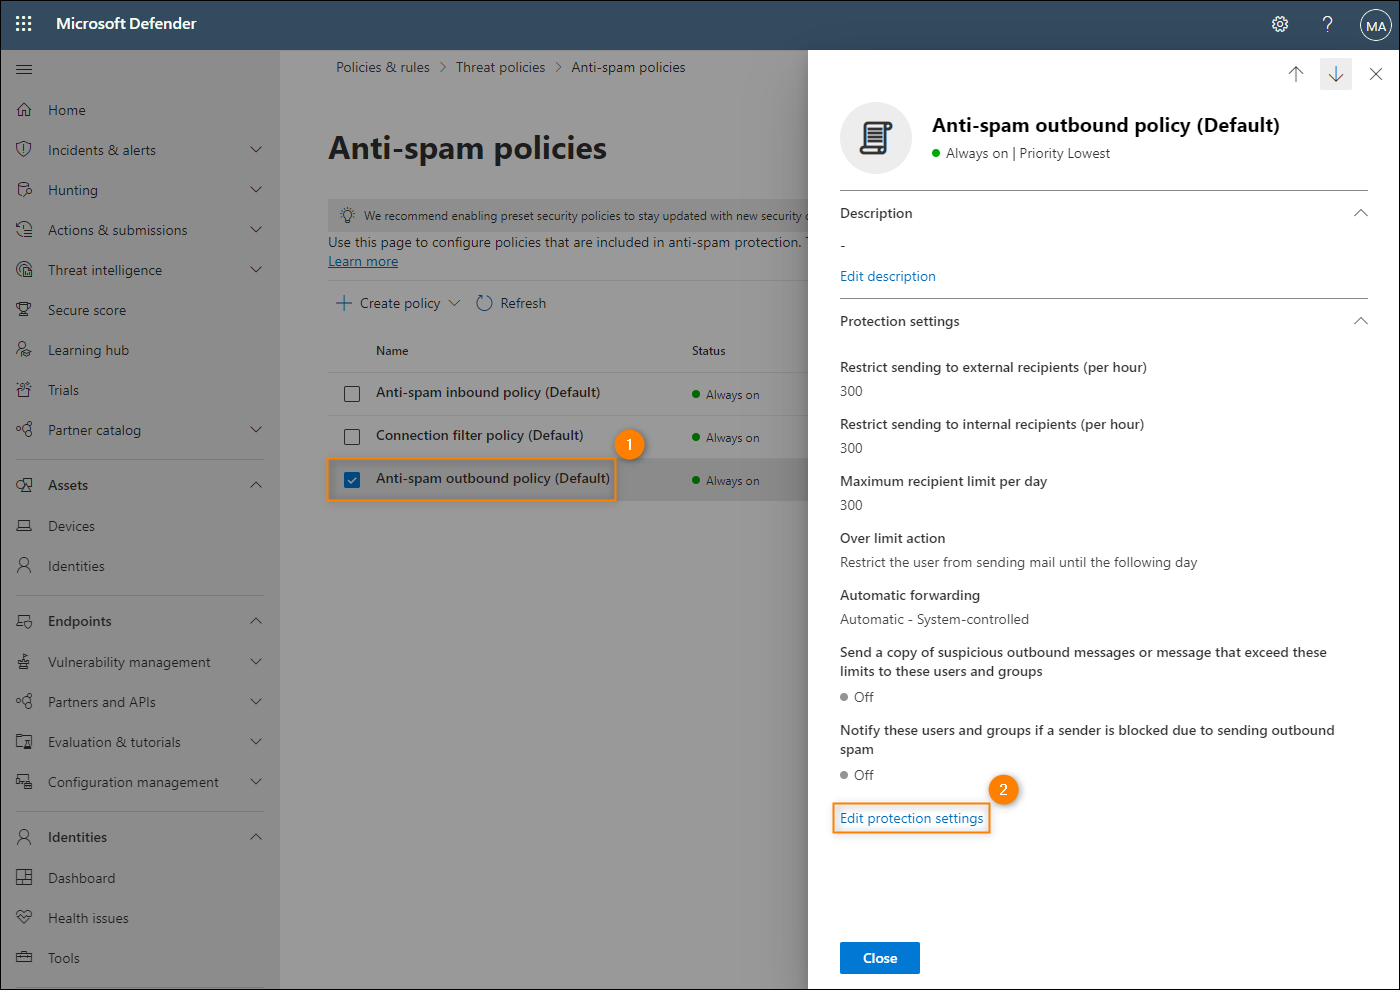Expand Threat intelligence chevron
The width and height of the screenshot is (1400, 990).
[256, 270]
